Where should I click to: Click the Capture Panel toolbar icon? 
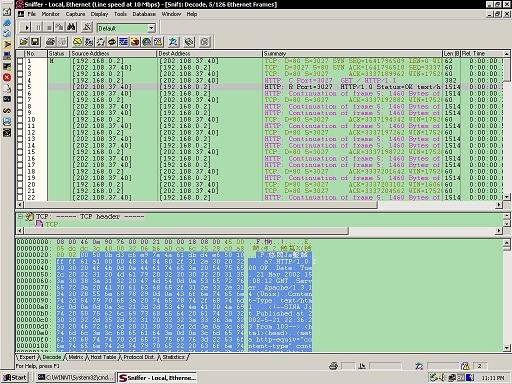pyautogui.click(x=173, y=42)
